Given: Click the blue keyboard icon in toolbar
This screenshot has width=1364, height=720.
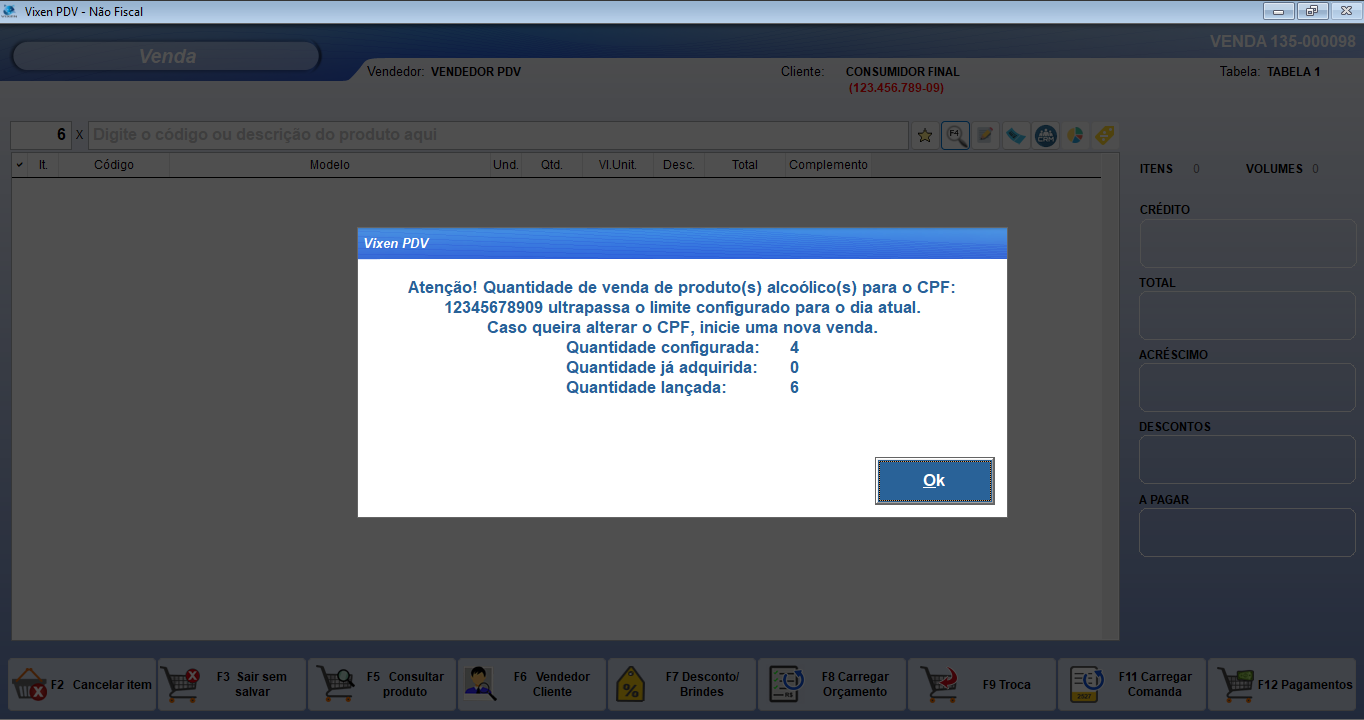Looking at the screenshot, I should pos(1015,135).
